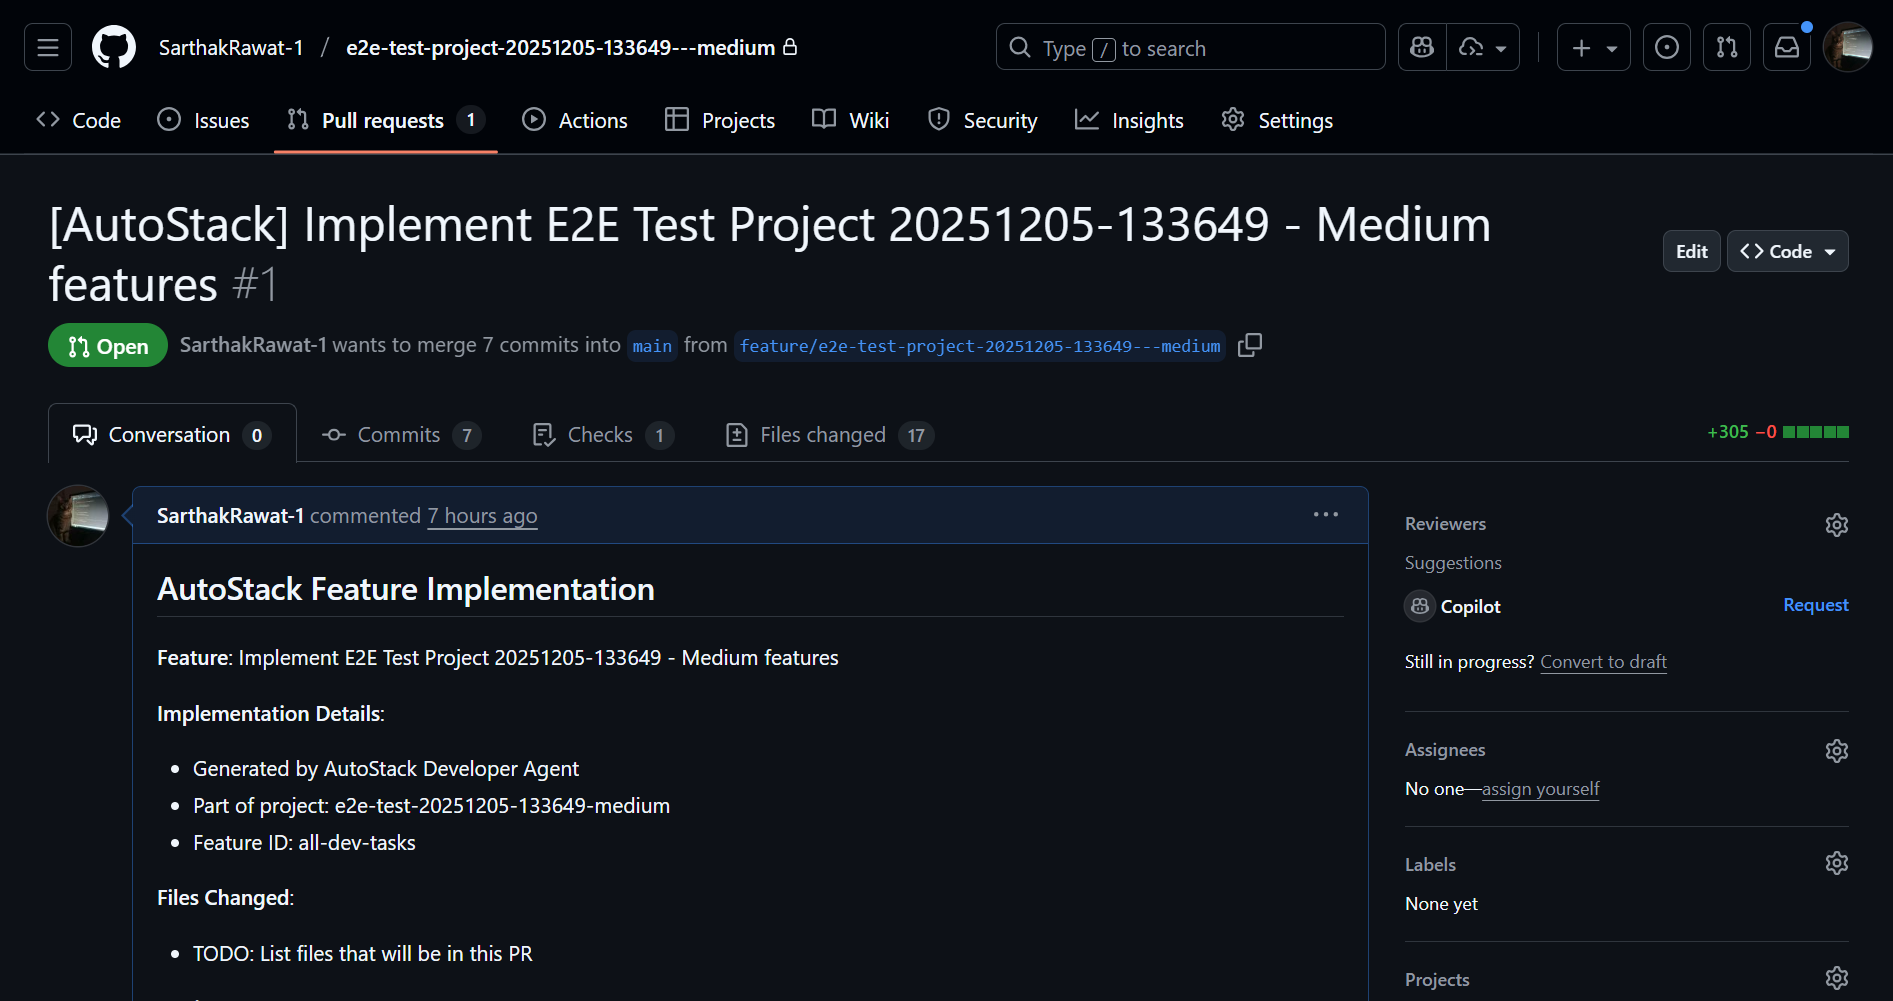Image resolution: width=1893 pixels, height=1001 pixels.
Task: Open the pull requests icon in header
Action: (x=1727, y=47)
